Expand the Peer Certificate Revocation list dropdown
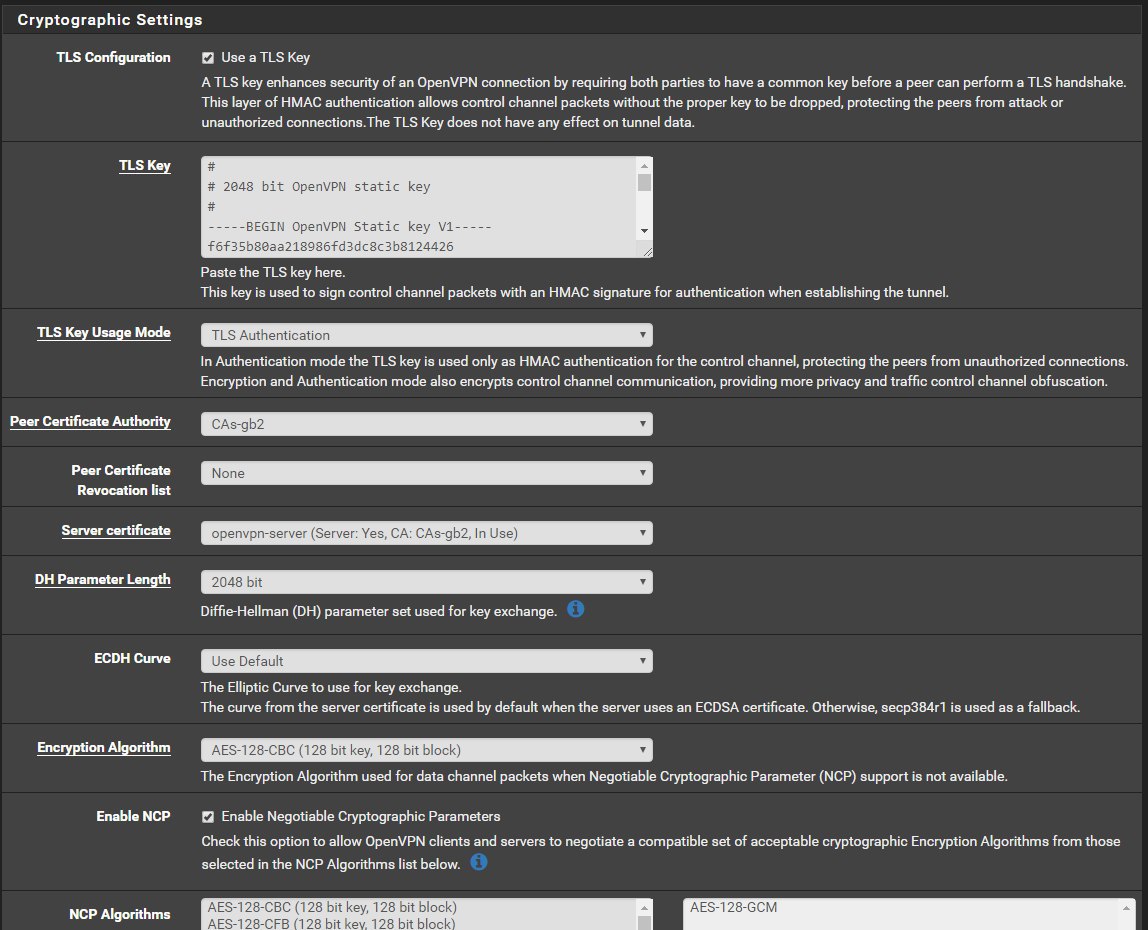Image resolution: width=1148 pixels, height=930 pixels. (x=427, y=473)
